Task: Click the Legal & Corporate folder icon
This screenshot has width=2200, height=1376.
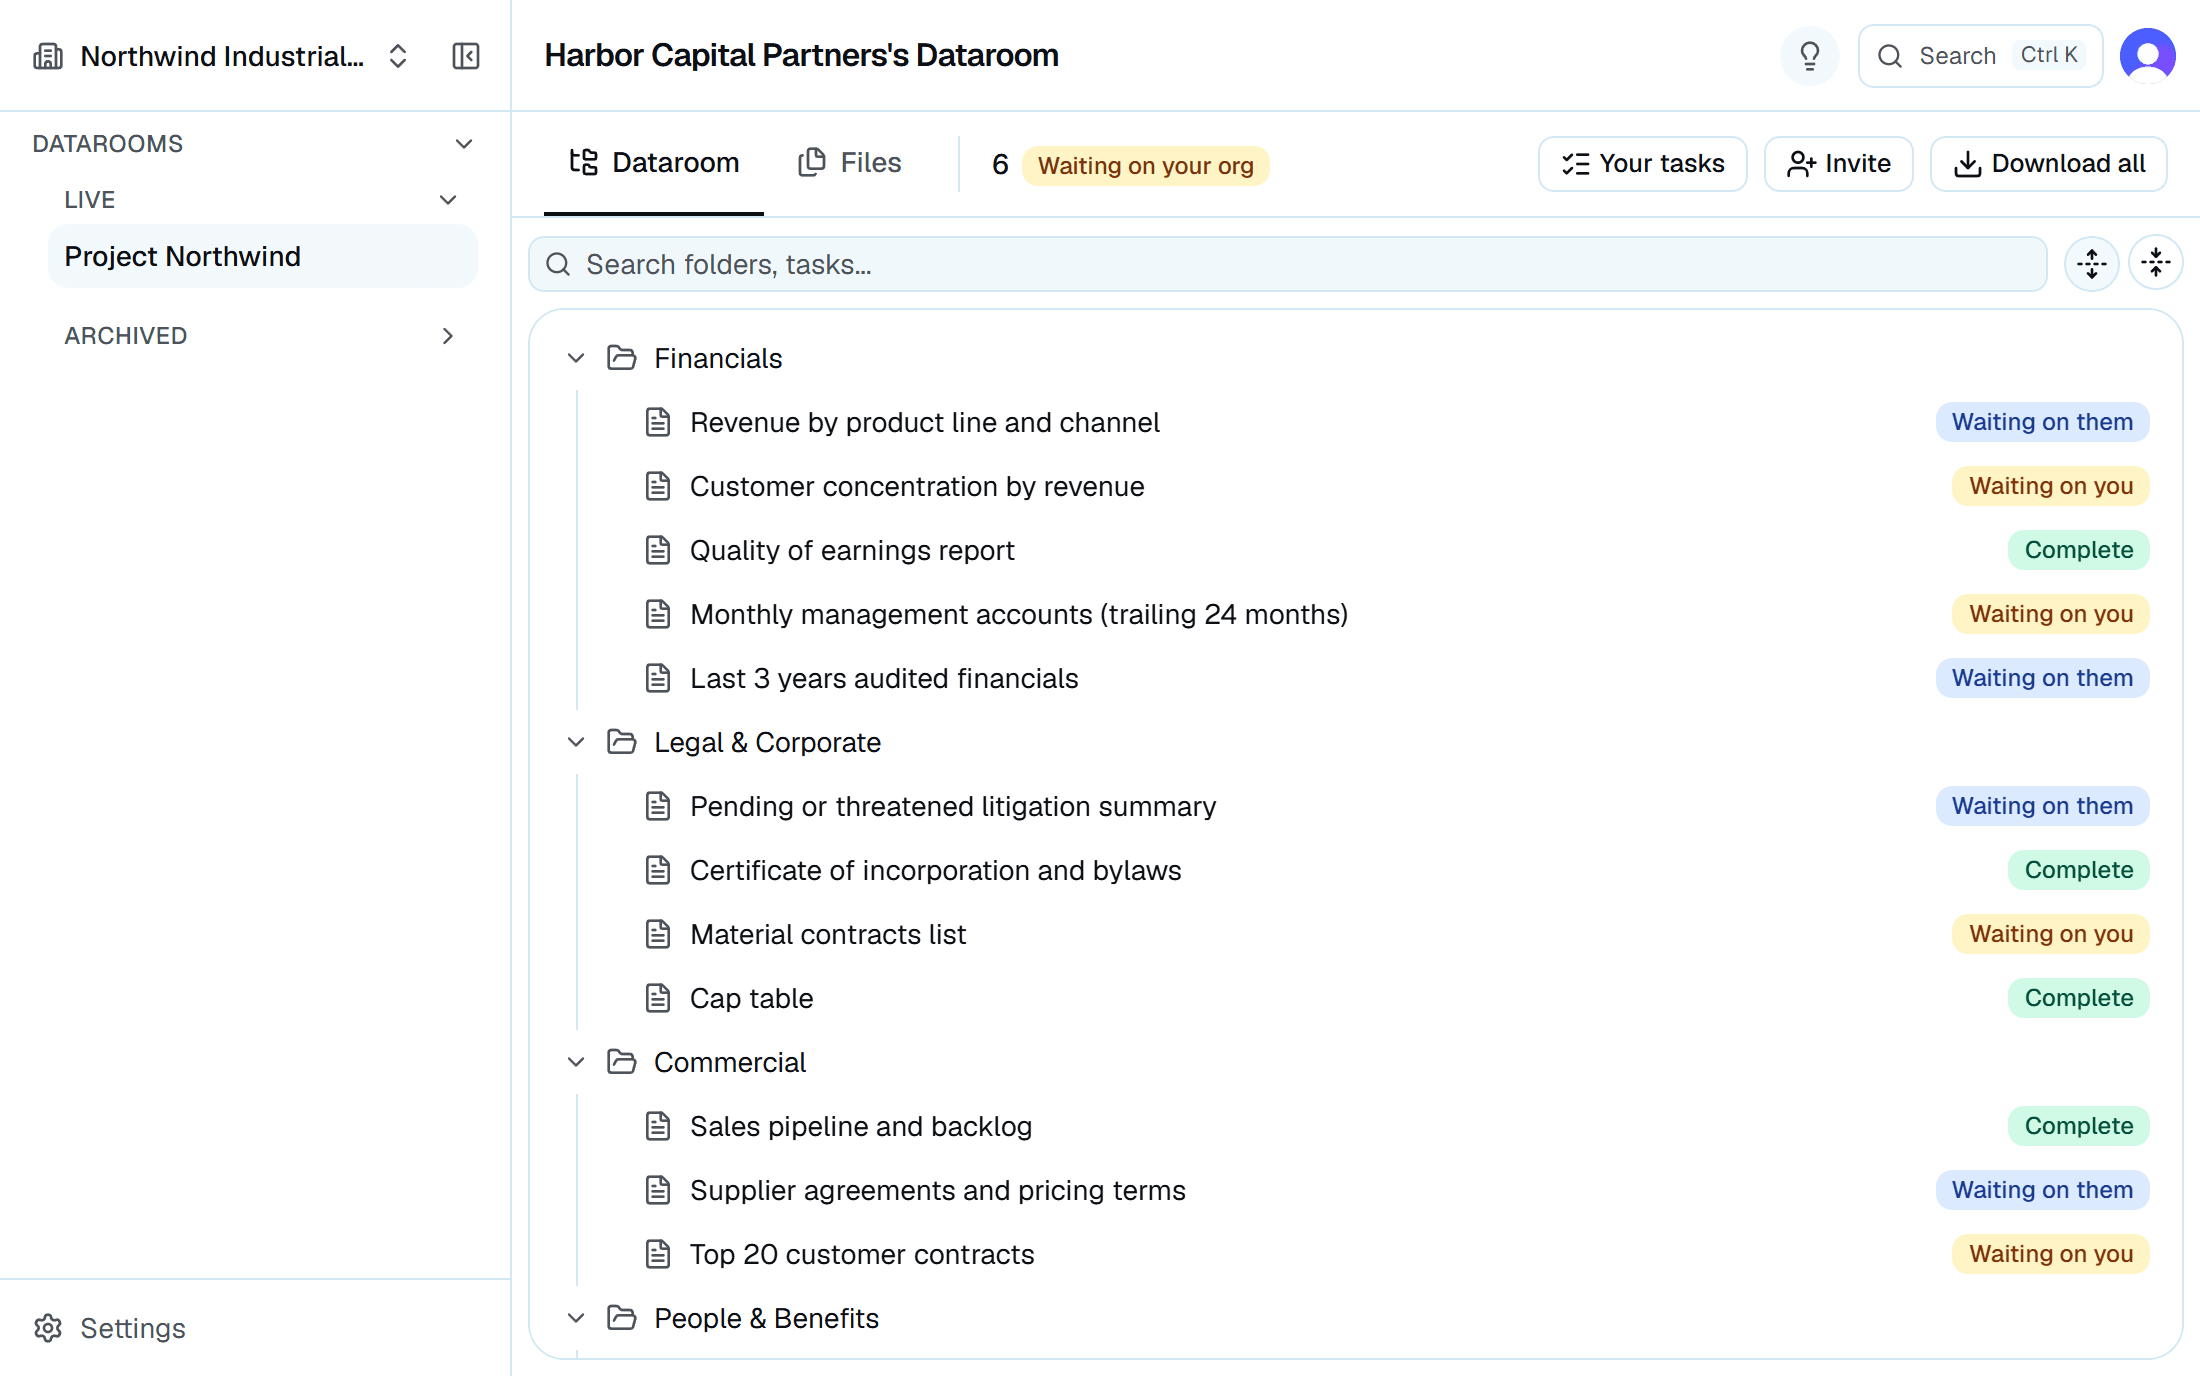Action: click(622, 742)
